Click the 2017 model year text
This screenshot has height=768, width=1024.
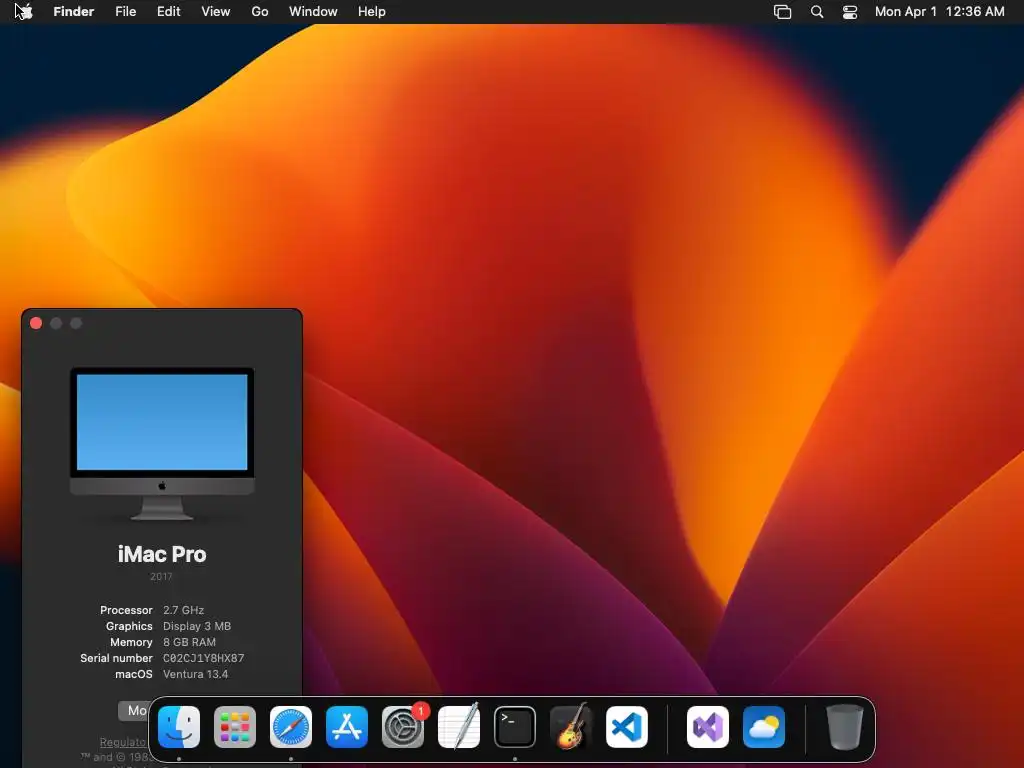tap(161, 577)
